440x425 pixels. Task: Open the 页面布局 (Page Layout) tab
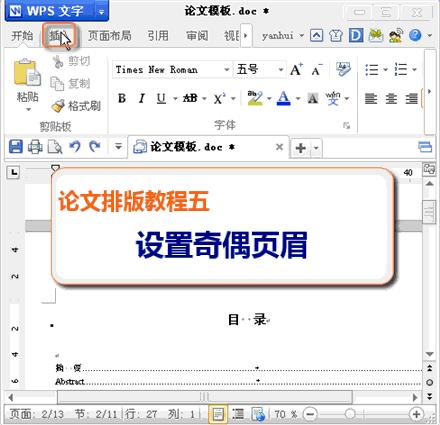click(x=109, y=36)
